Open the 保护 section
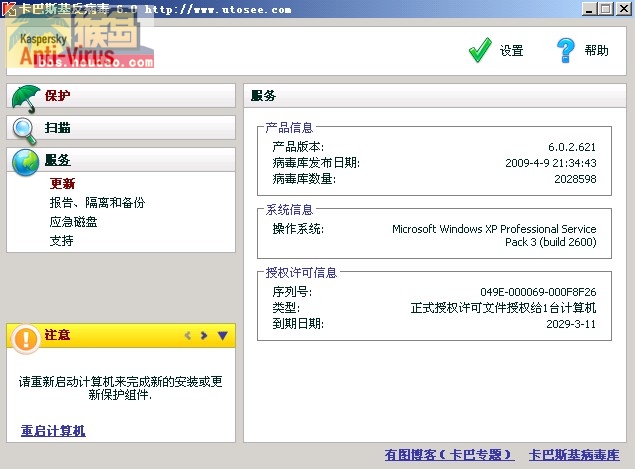The width and height of the screenshot is (635, 469). click(121, 96)
